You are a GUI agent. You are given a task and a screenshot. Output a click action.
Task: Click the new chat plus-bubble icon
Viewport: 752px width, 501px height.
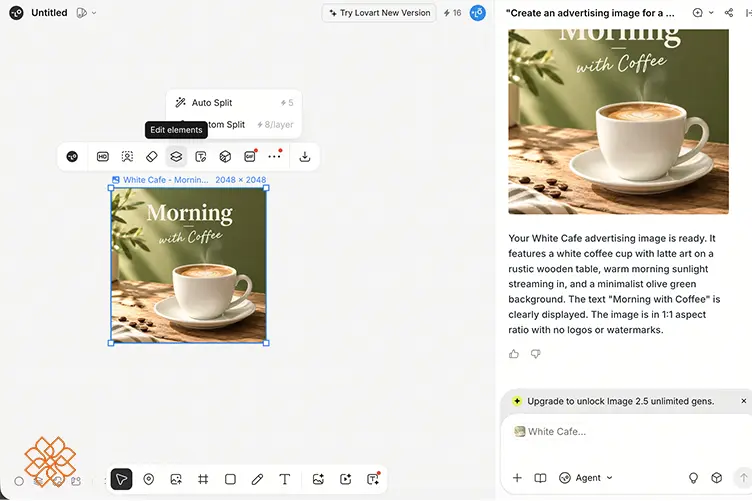click(x=697, y=13)
